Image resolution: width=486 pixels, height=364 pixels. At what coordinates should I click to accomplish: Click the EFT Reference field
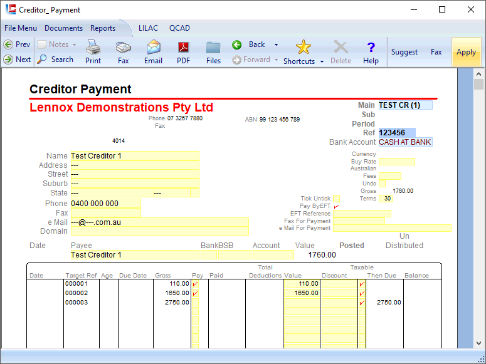tap(362, 214)
